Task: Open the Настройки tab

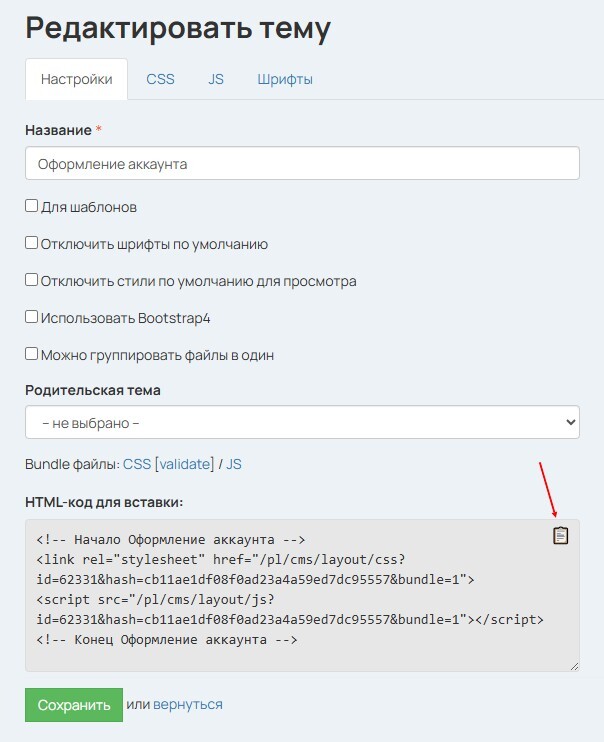Action: [77, 79]
